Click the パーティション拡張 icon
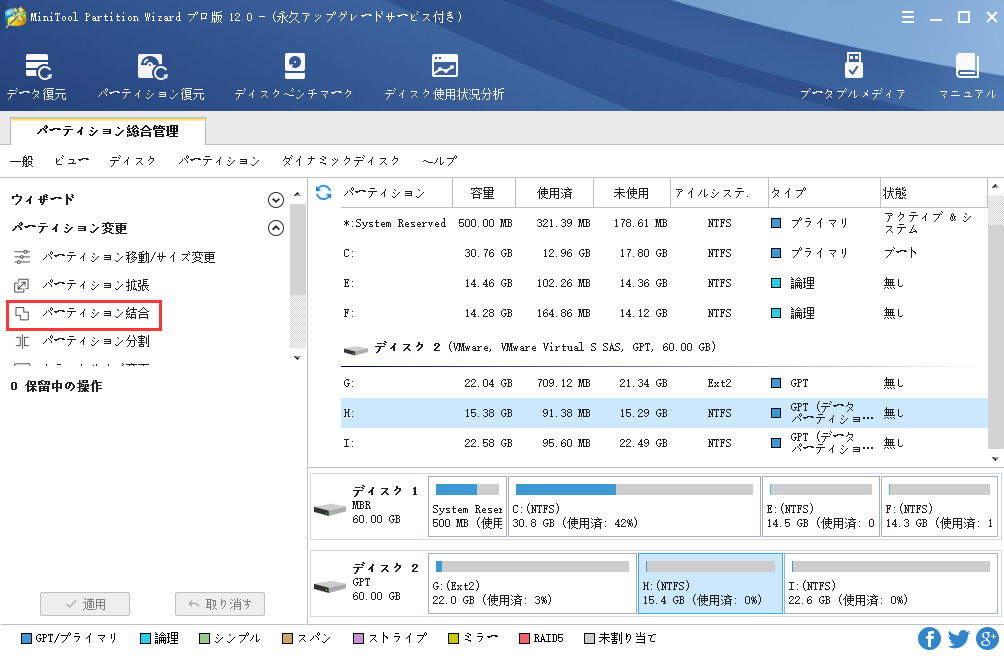This screenshot has height=656, width=1004. pyautogui.click(x=22, y=285)
